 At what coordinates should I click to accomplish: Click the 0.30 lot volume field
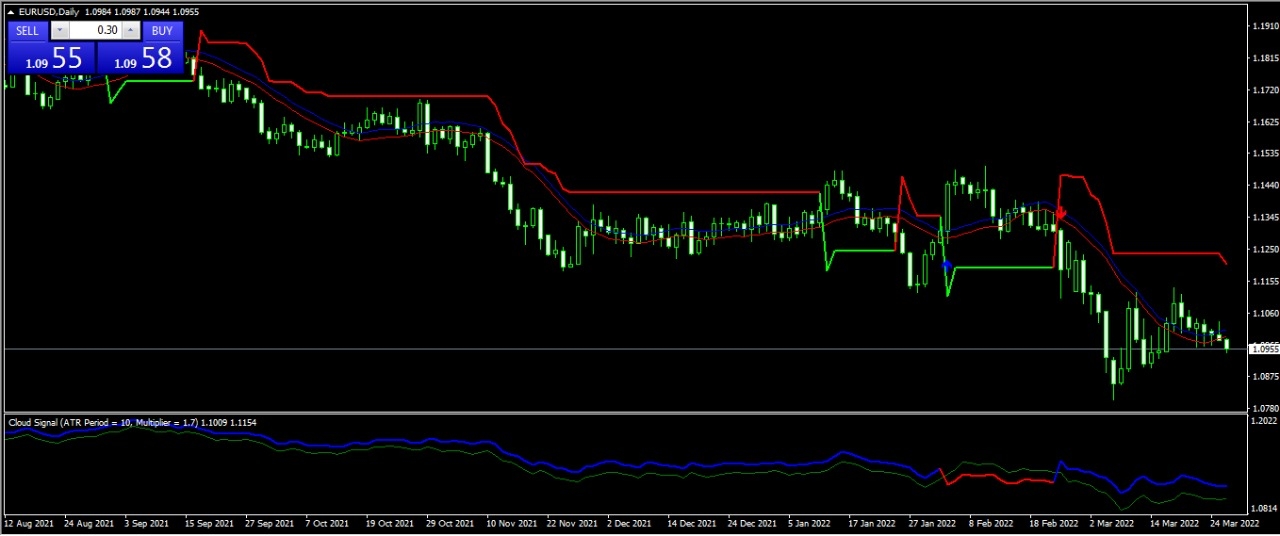[95, 31]
